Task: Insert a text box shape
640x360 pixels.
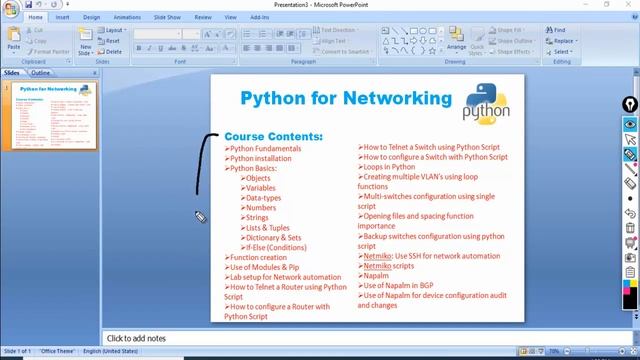Action: [x=385, y=31]
